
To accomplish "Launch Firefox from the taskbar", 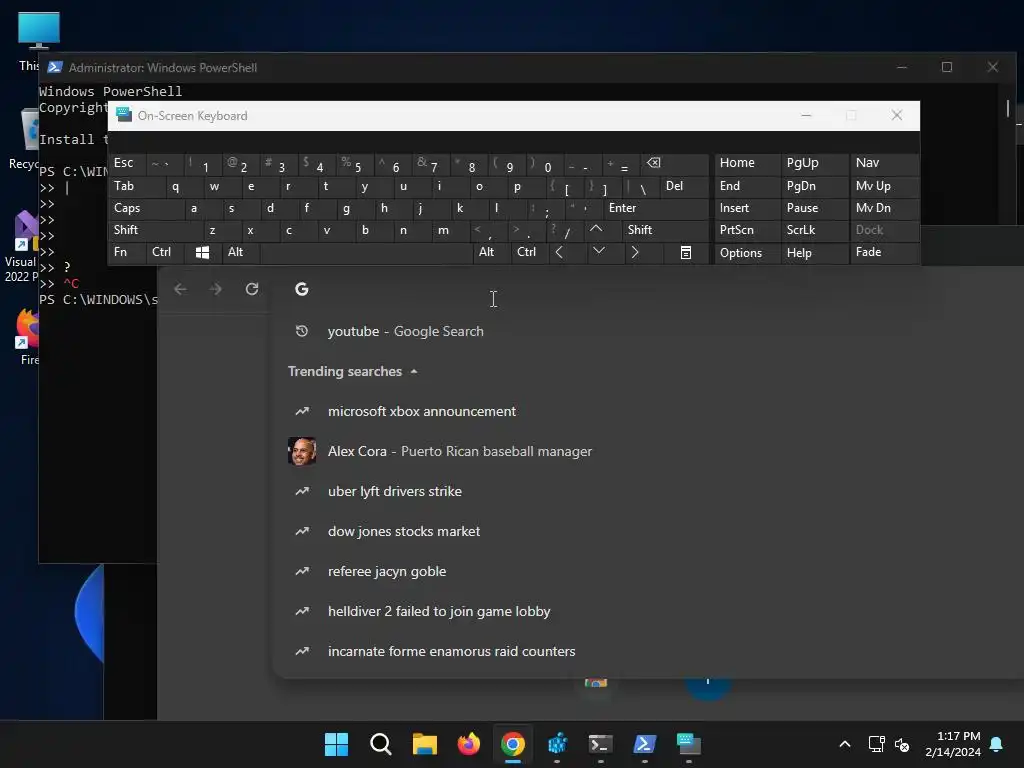I will (x=468, y=744).
